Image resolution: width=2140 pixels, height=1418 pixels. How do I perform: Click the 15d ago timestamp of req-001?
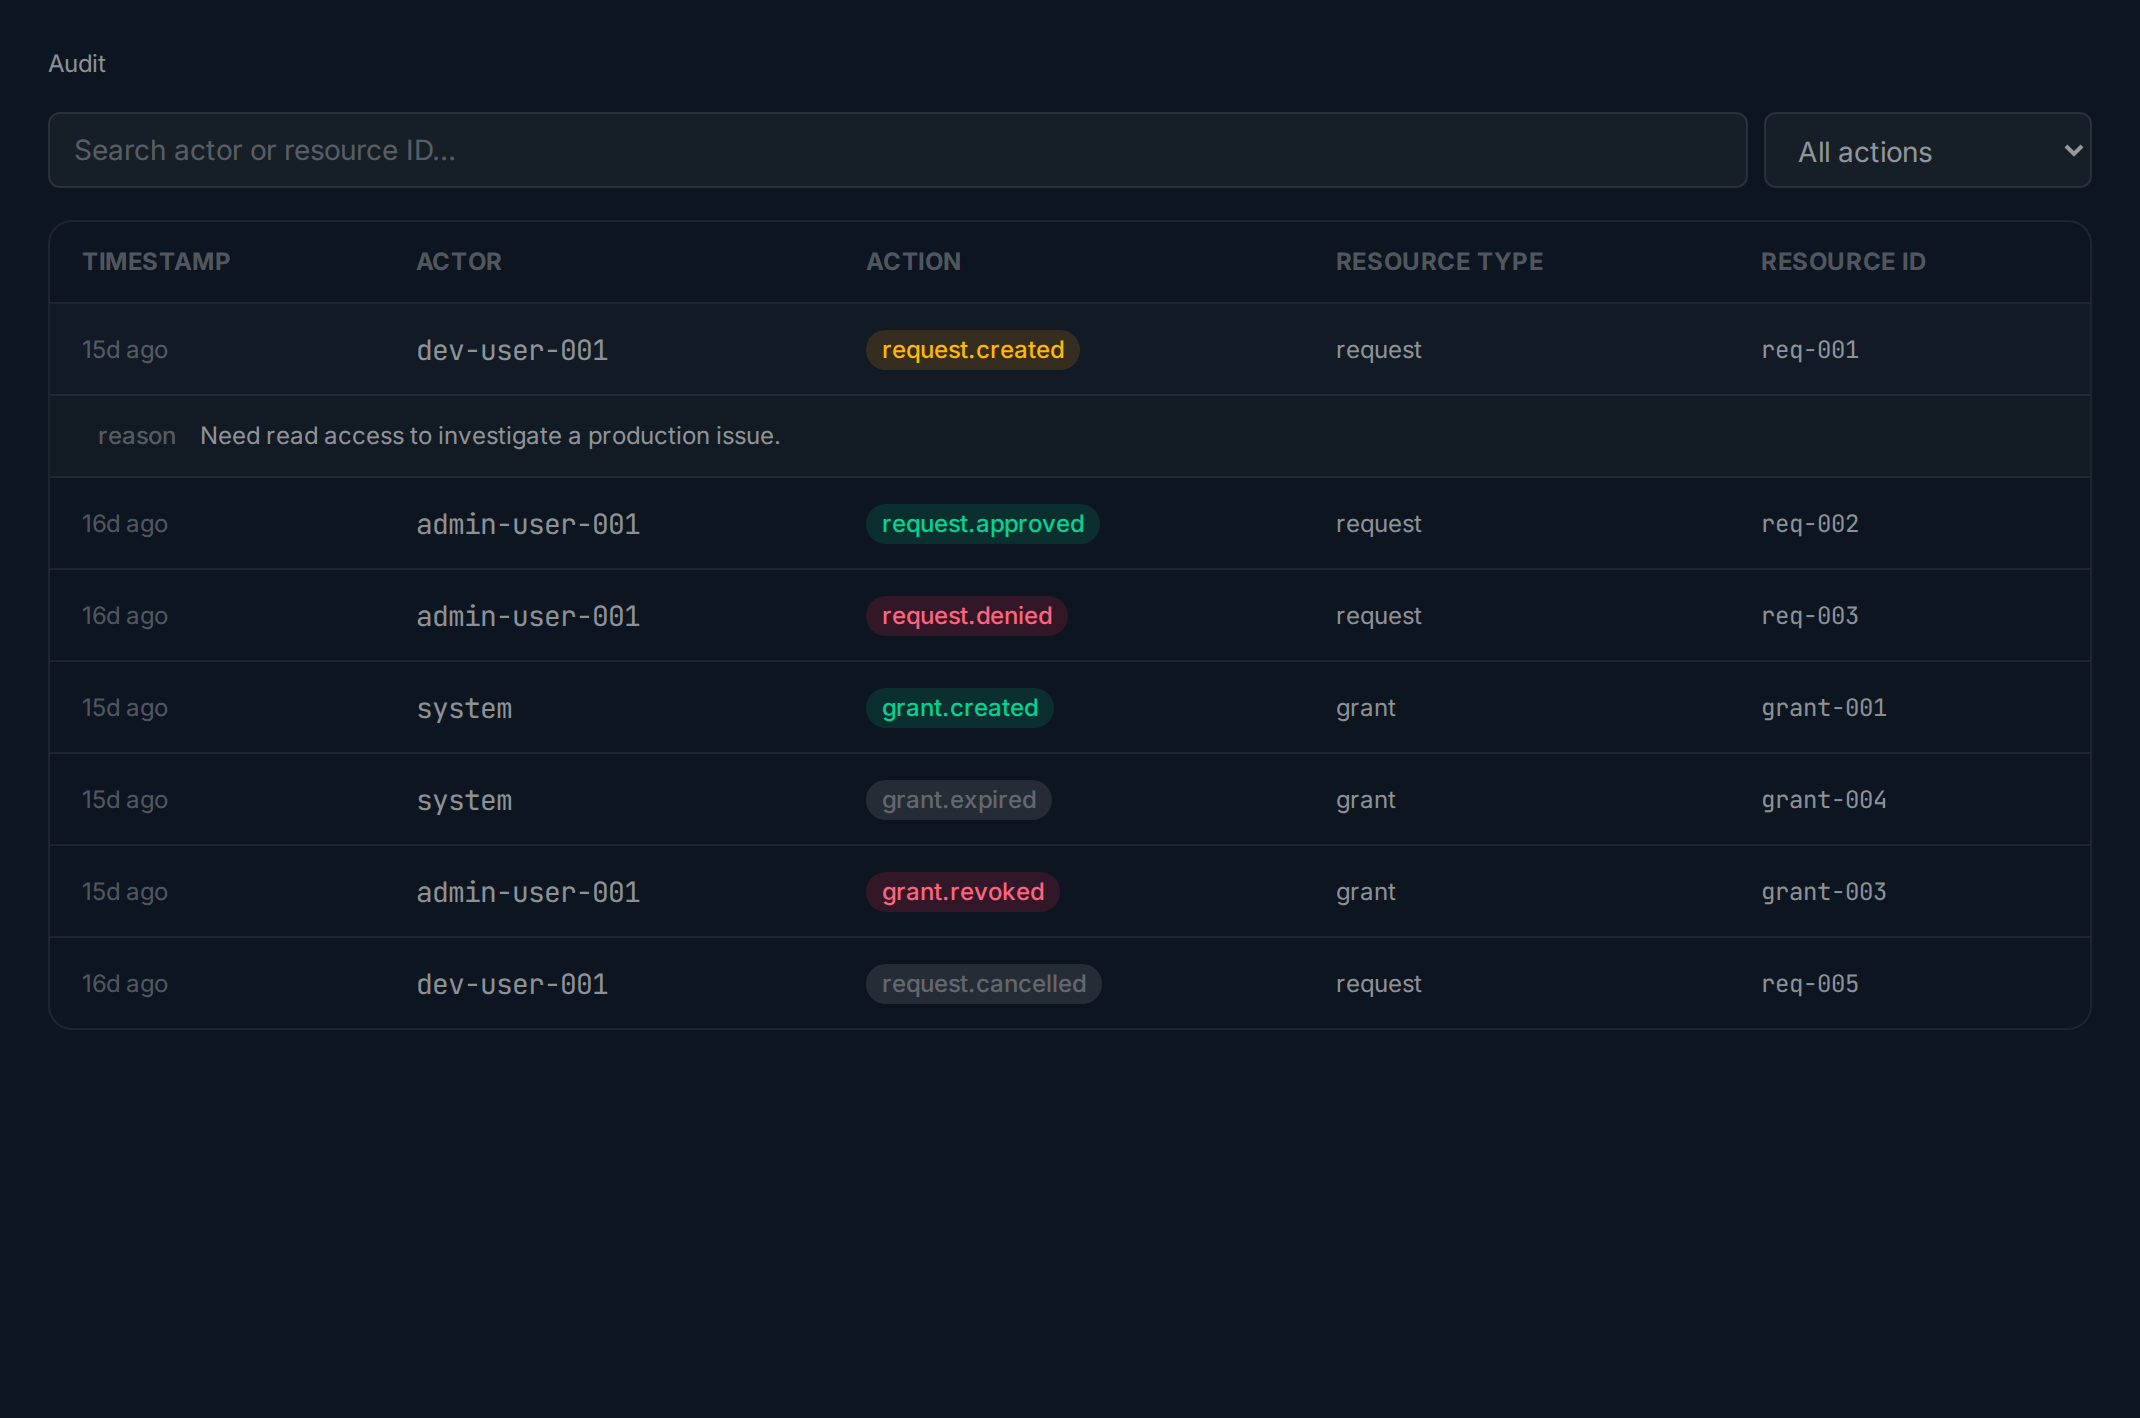click(x=125, y=350)
